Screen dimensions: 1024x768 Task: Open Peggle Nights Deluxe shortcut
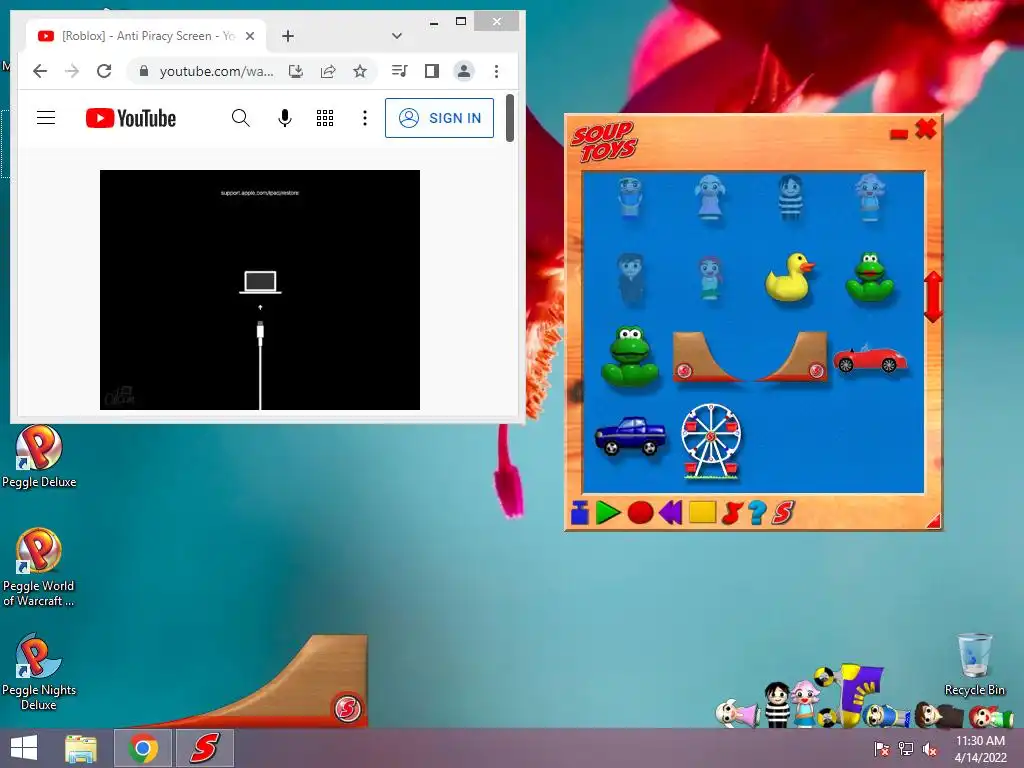point(39,671)
